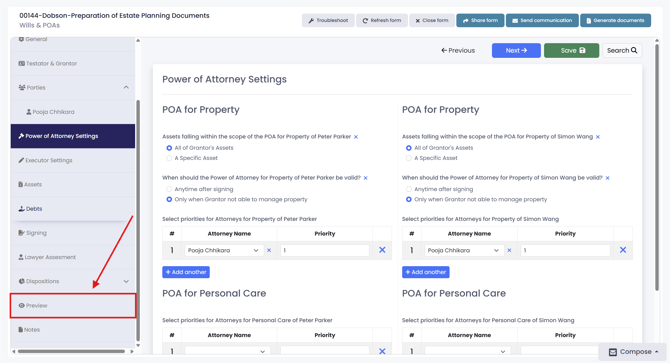Edit Priority field for Peter Parker property
The image size is (670, 363).
325,250
